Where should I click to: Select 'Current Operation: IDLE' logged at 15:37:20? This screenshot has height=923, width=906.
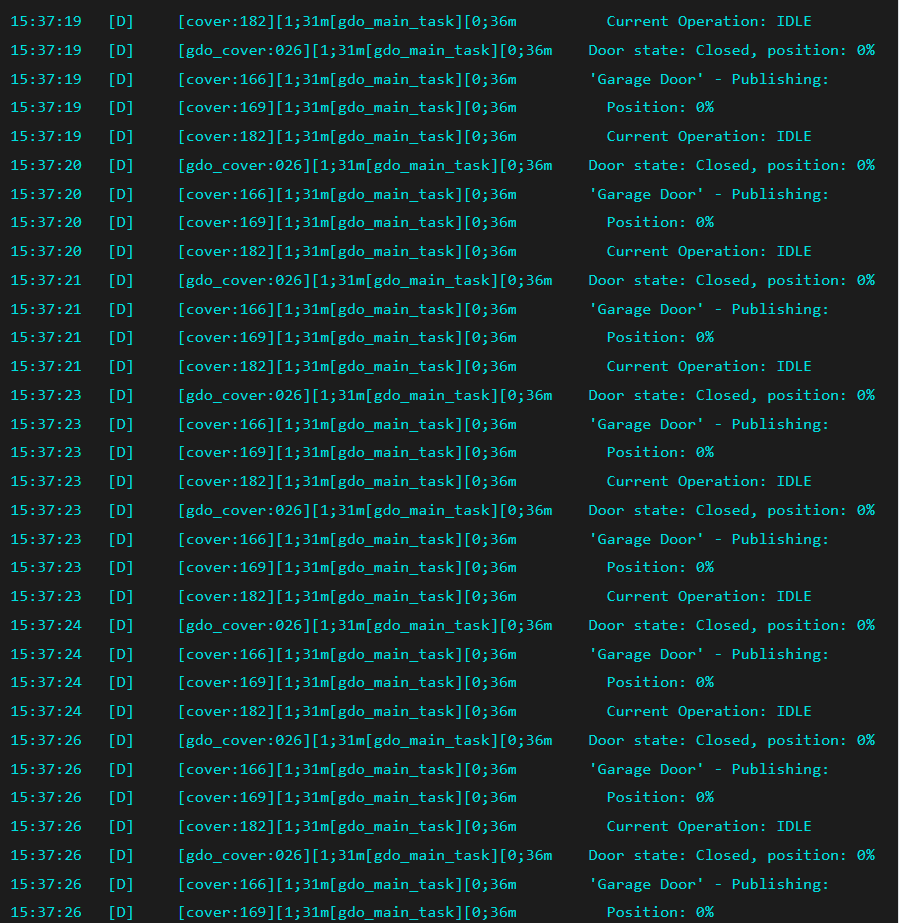tap(709, 251)
